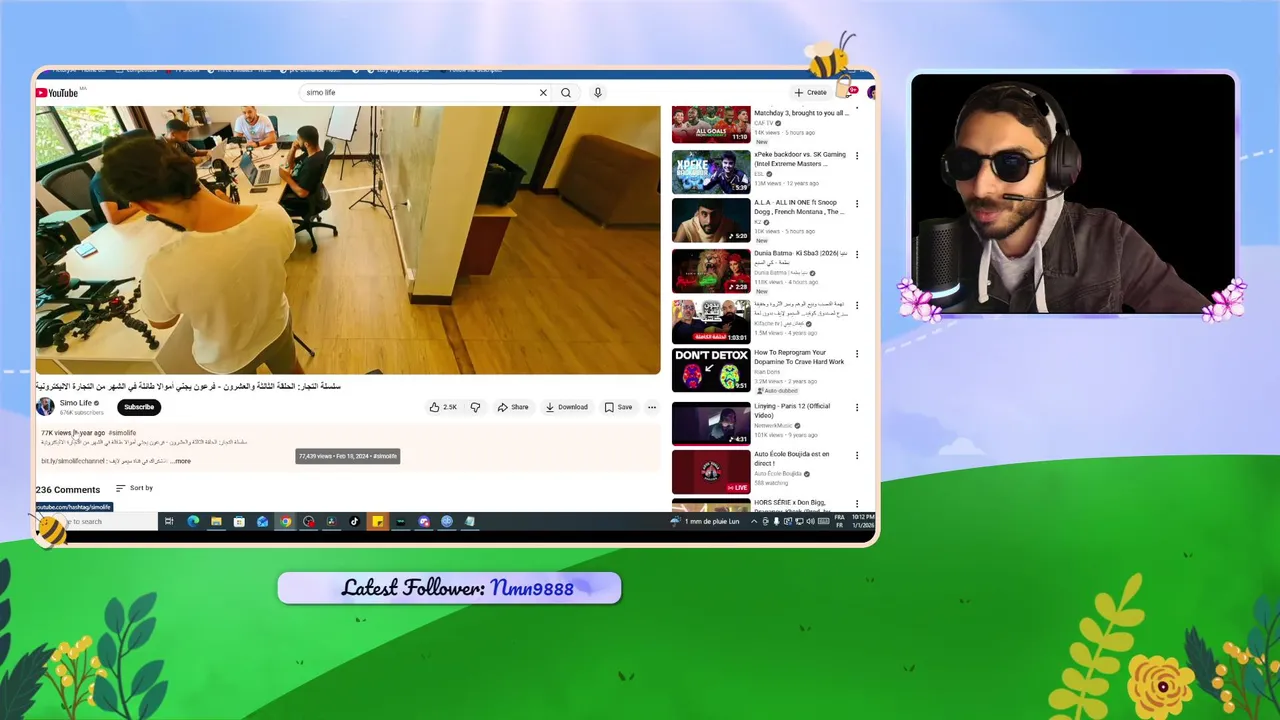
Task: Click the streamer webcam overlay
Action: pyautogui.click(x=1073, y=194)
